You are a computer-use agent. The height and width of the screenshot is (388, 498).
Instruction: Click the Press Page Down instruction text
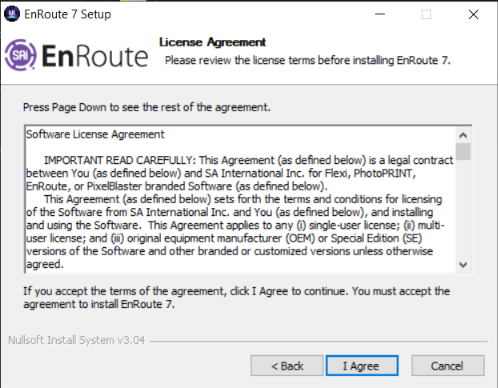pos(147,107)
